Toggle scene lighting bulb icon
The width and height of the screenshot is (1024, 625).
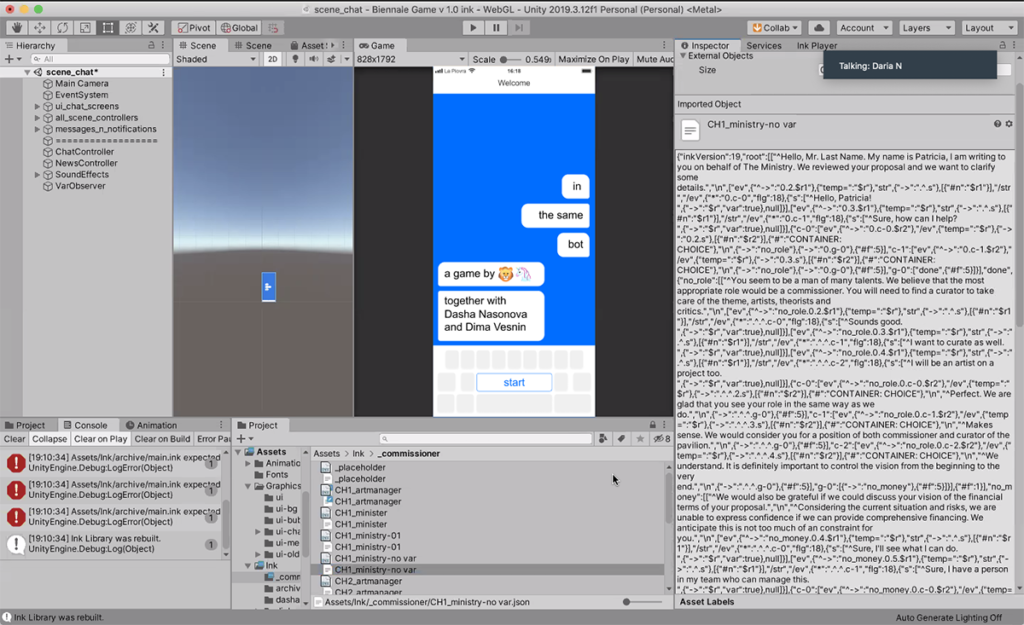(295, 60)
